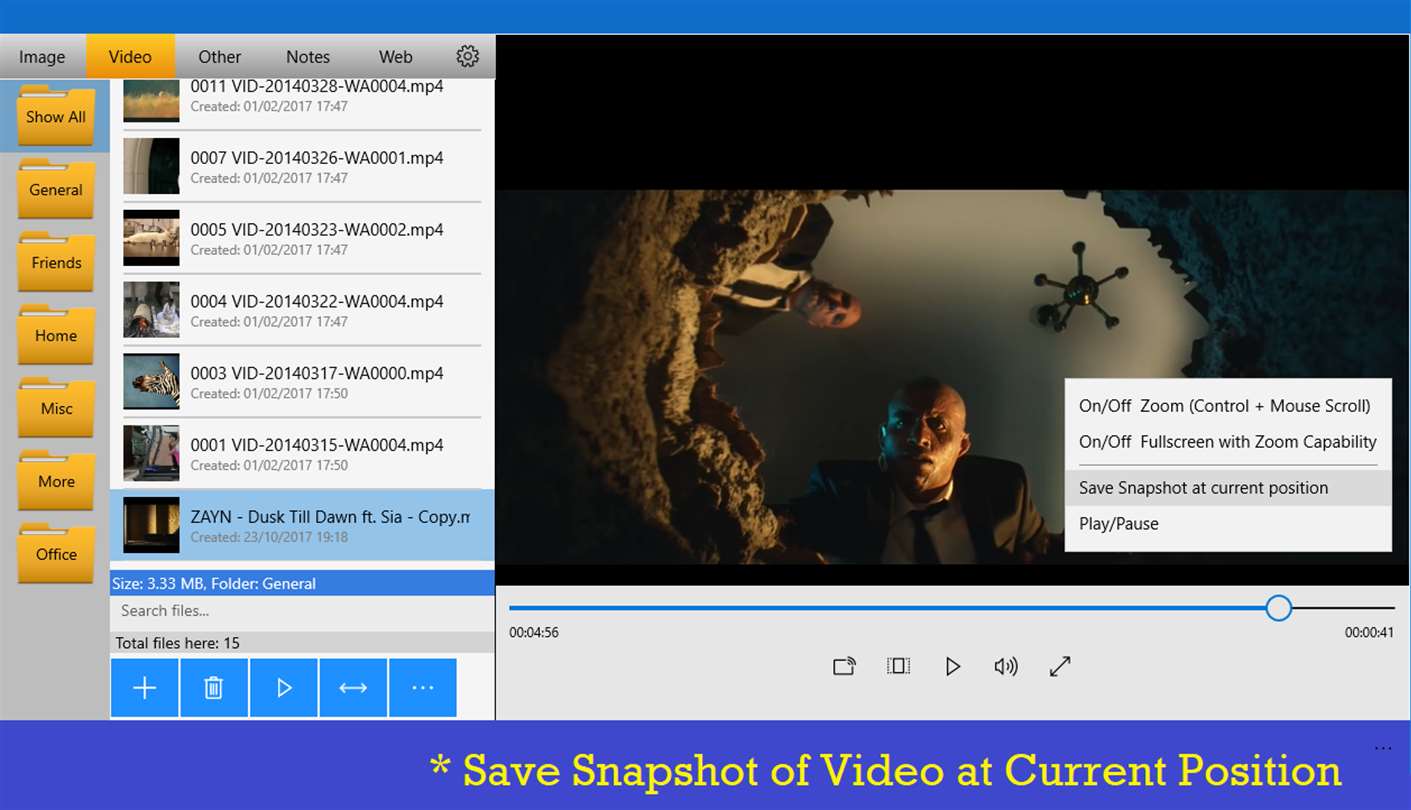This screenshot has height=810, width=1411.
Task: Click the Size 3.33 MB status bar
Action: coord(302,583)
